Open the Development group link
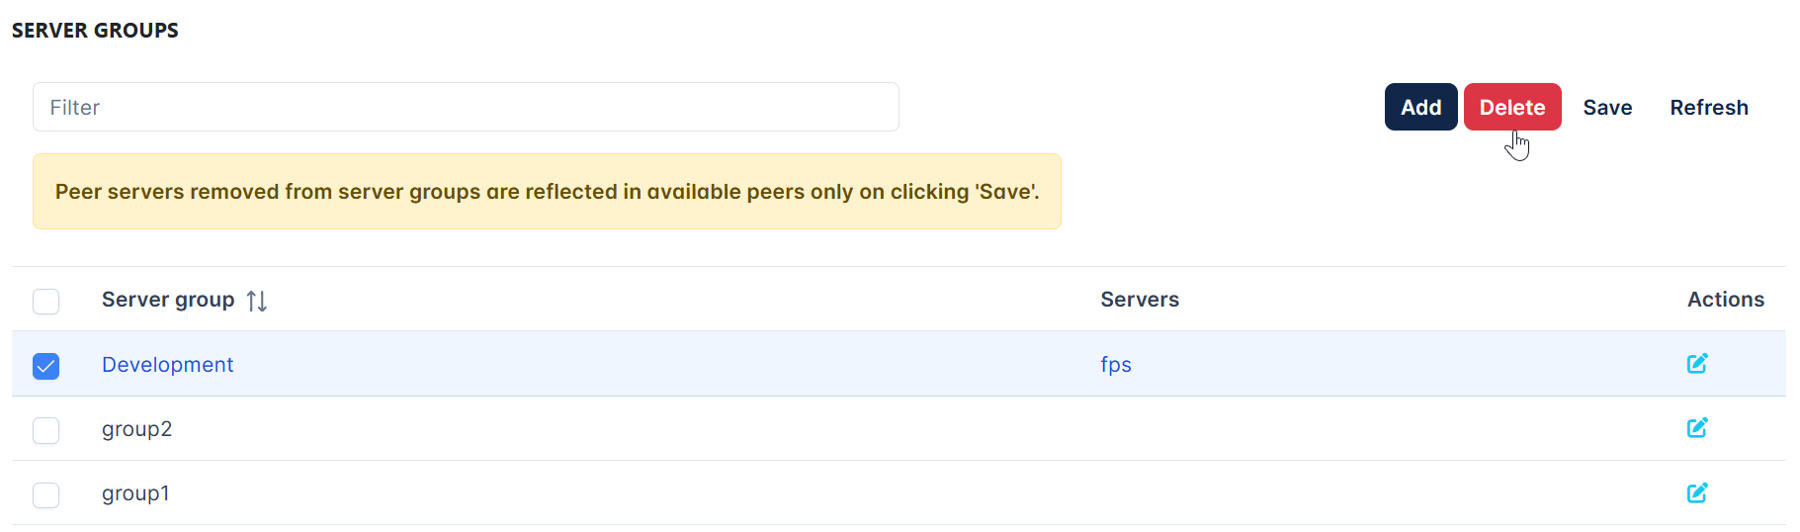Image resolution: width=1800 pixels, height=532 pixels. (x=167, y=364)
